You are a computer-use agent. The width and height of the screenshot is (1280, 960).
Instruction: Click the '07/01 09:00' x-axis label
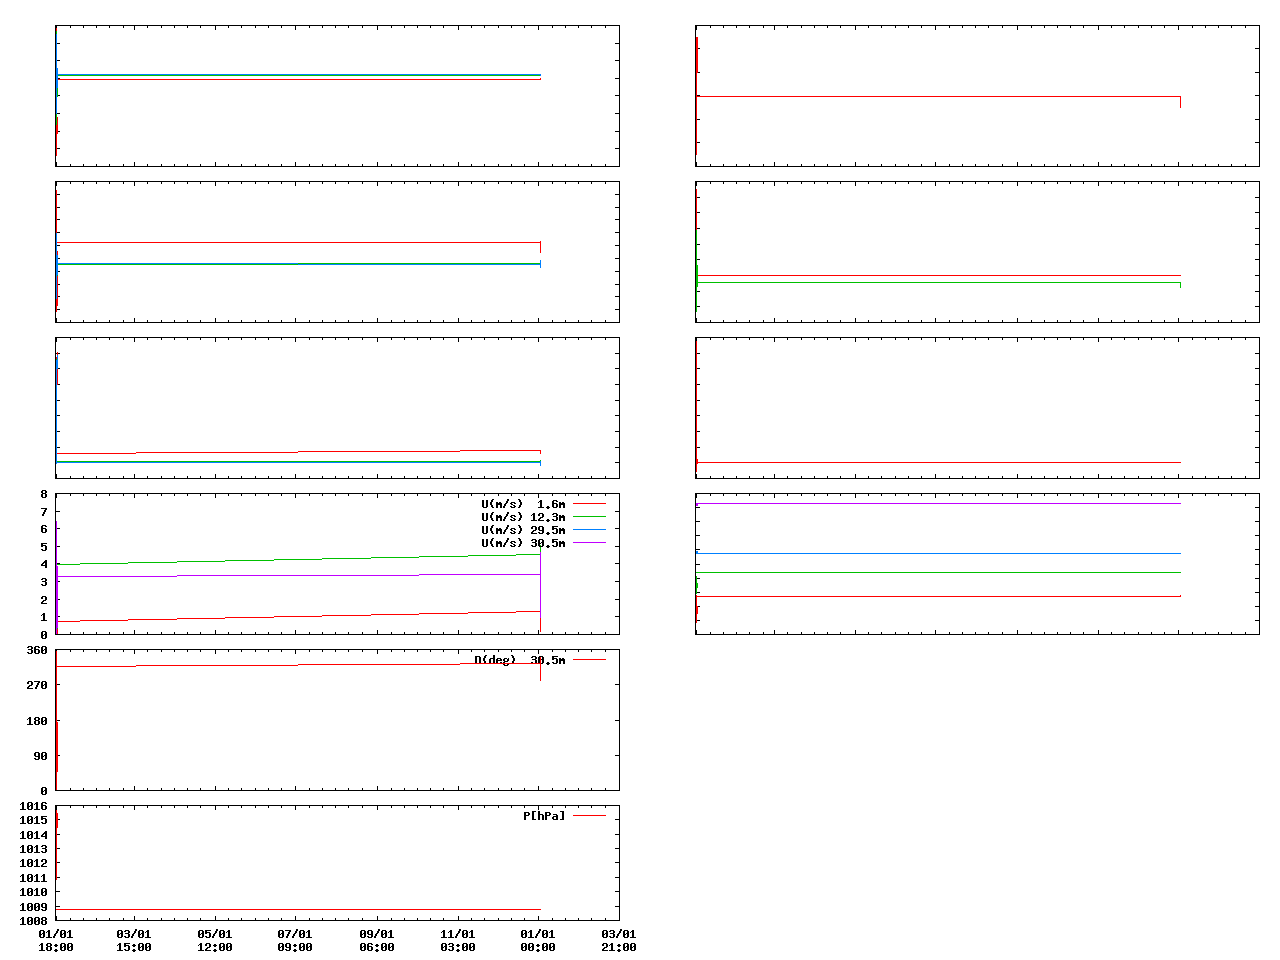295,941
